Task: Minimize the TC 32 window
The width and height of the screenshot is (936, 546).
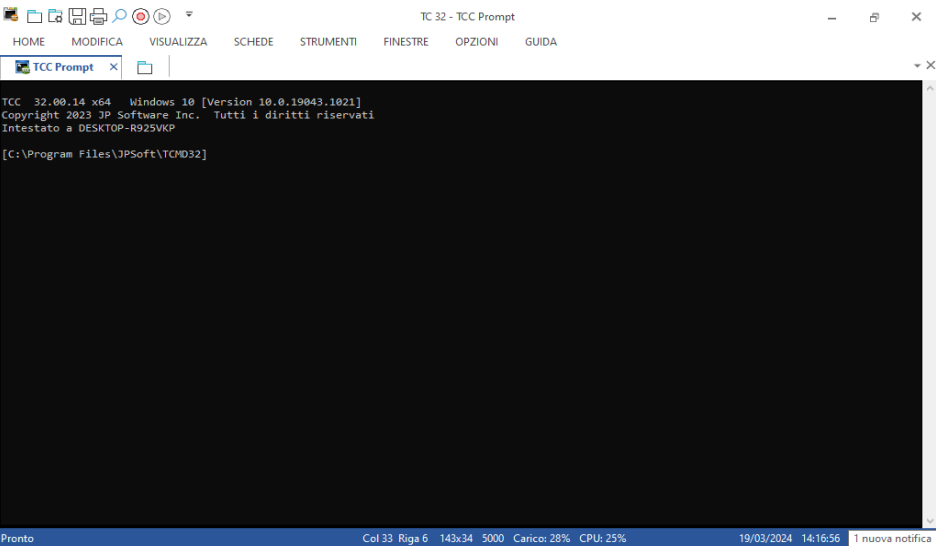Action: [x=832, y=17]
